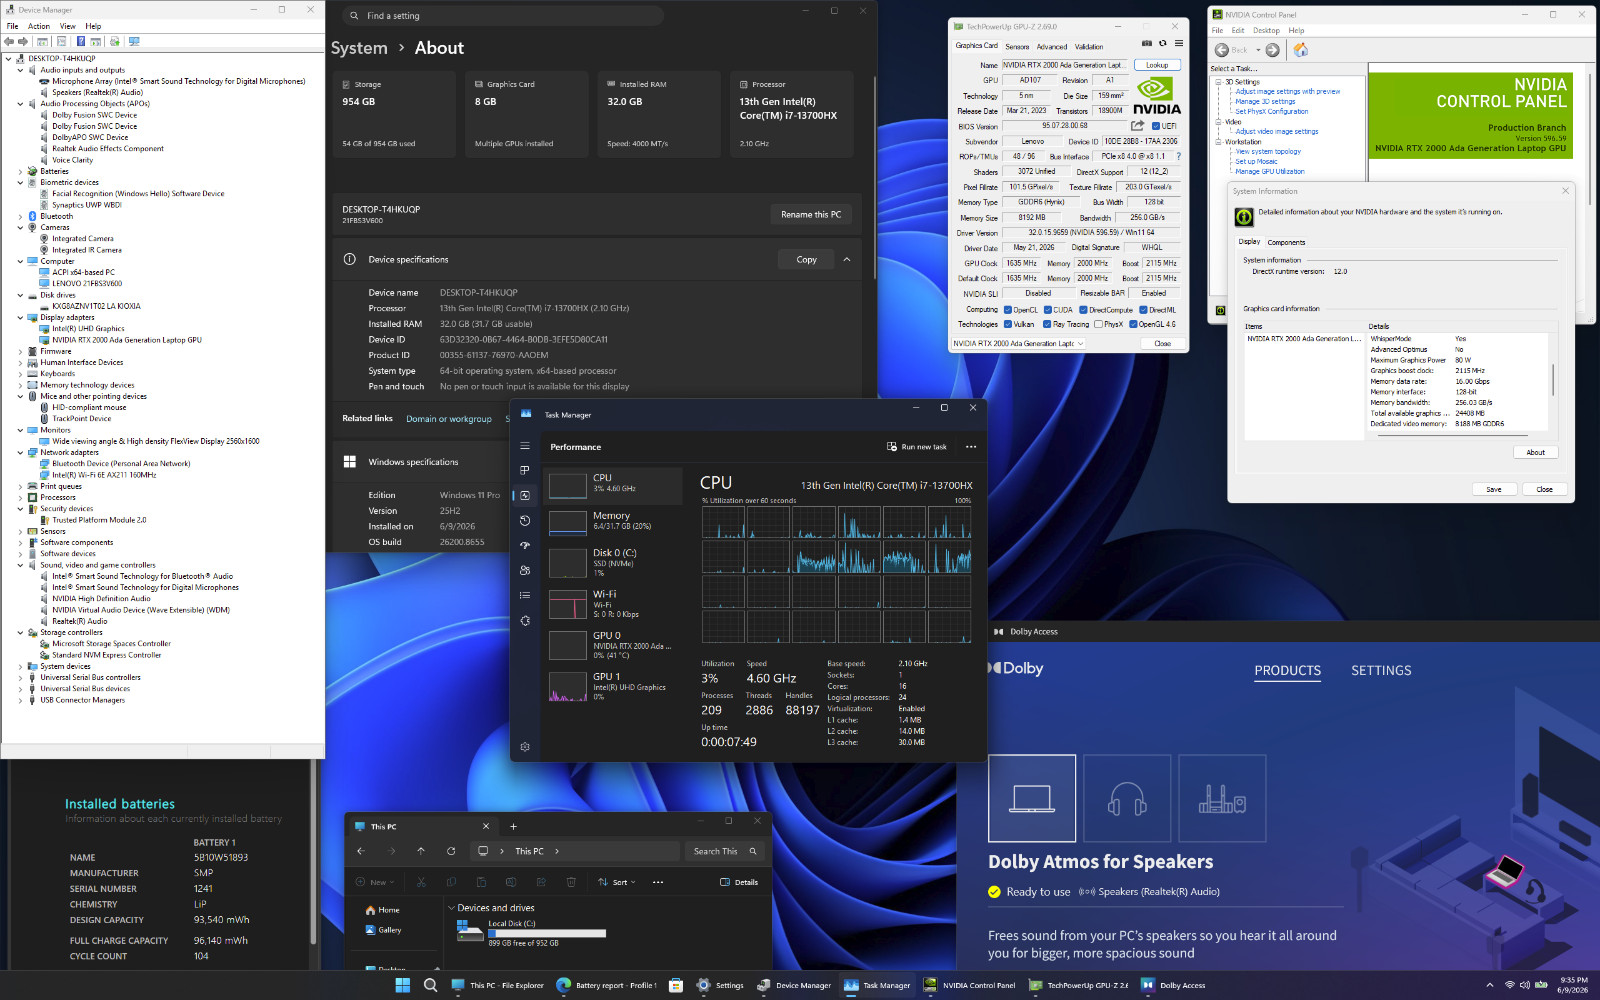Viewport: 1600px width, 1000px height.
Task: Click GPU-Z refresh icon
Action: [1162, 44]
